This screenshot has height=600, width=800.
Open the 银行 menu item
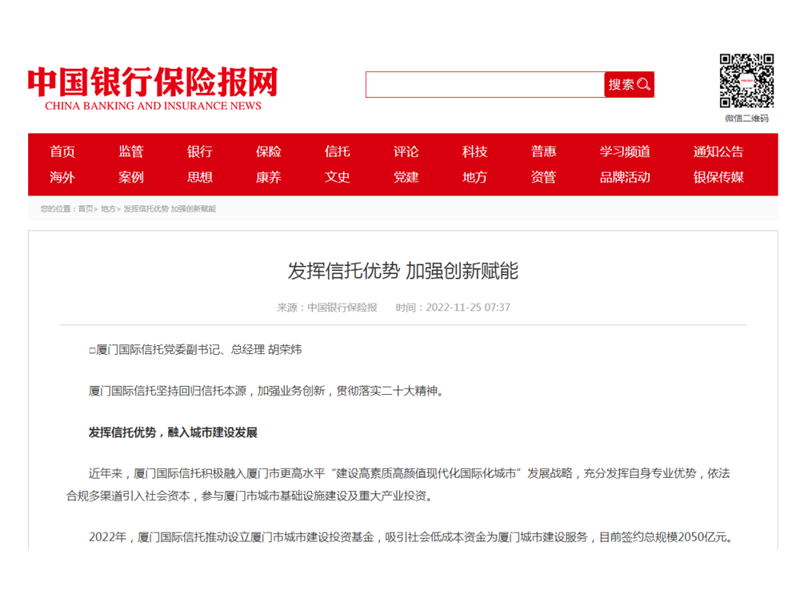coord(200,152)
